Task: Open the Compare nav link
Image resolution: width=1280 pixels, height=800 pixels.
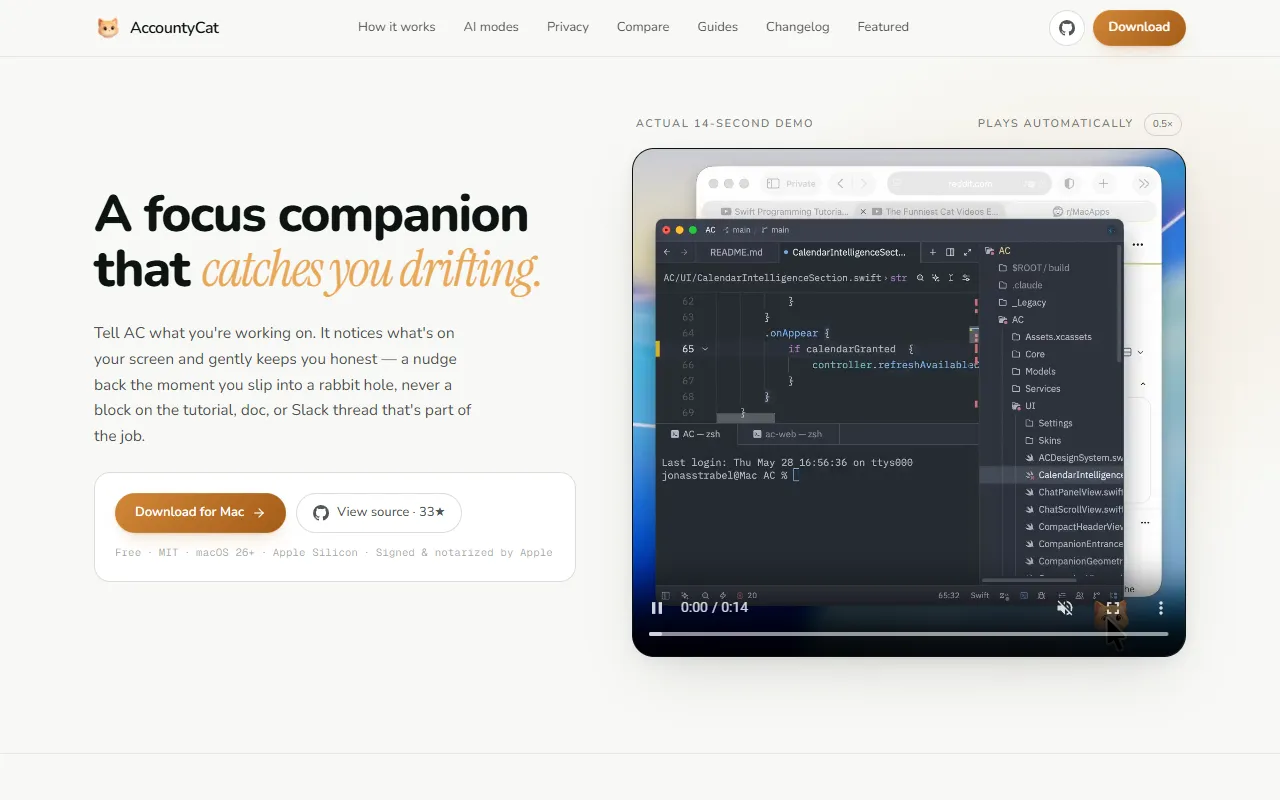Action: coord(643,27)
